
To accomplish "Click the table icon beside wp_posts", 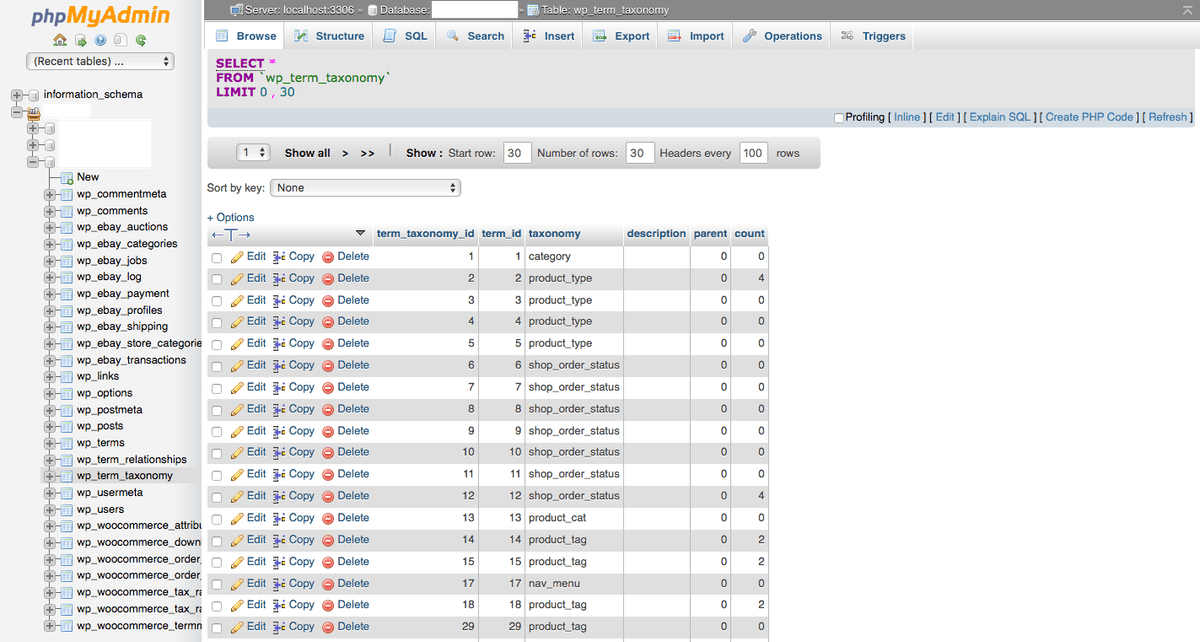I will click(x=67, y=426).
